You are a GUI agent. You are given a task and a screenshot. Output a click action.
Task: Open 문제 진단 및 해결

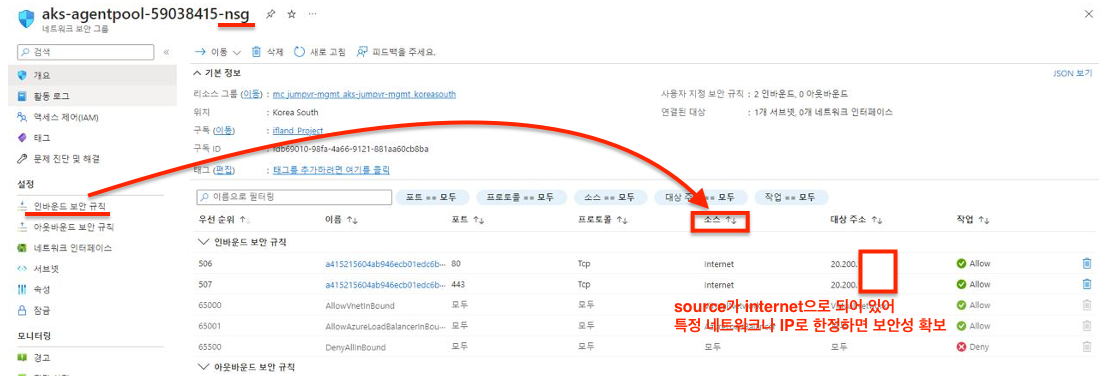(66, 158)
